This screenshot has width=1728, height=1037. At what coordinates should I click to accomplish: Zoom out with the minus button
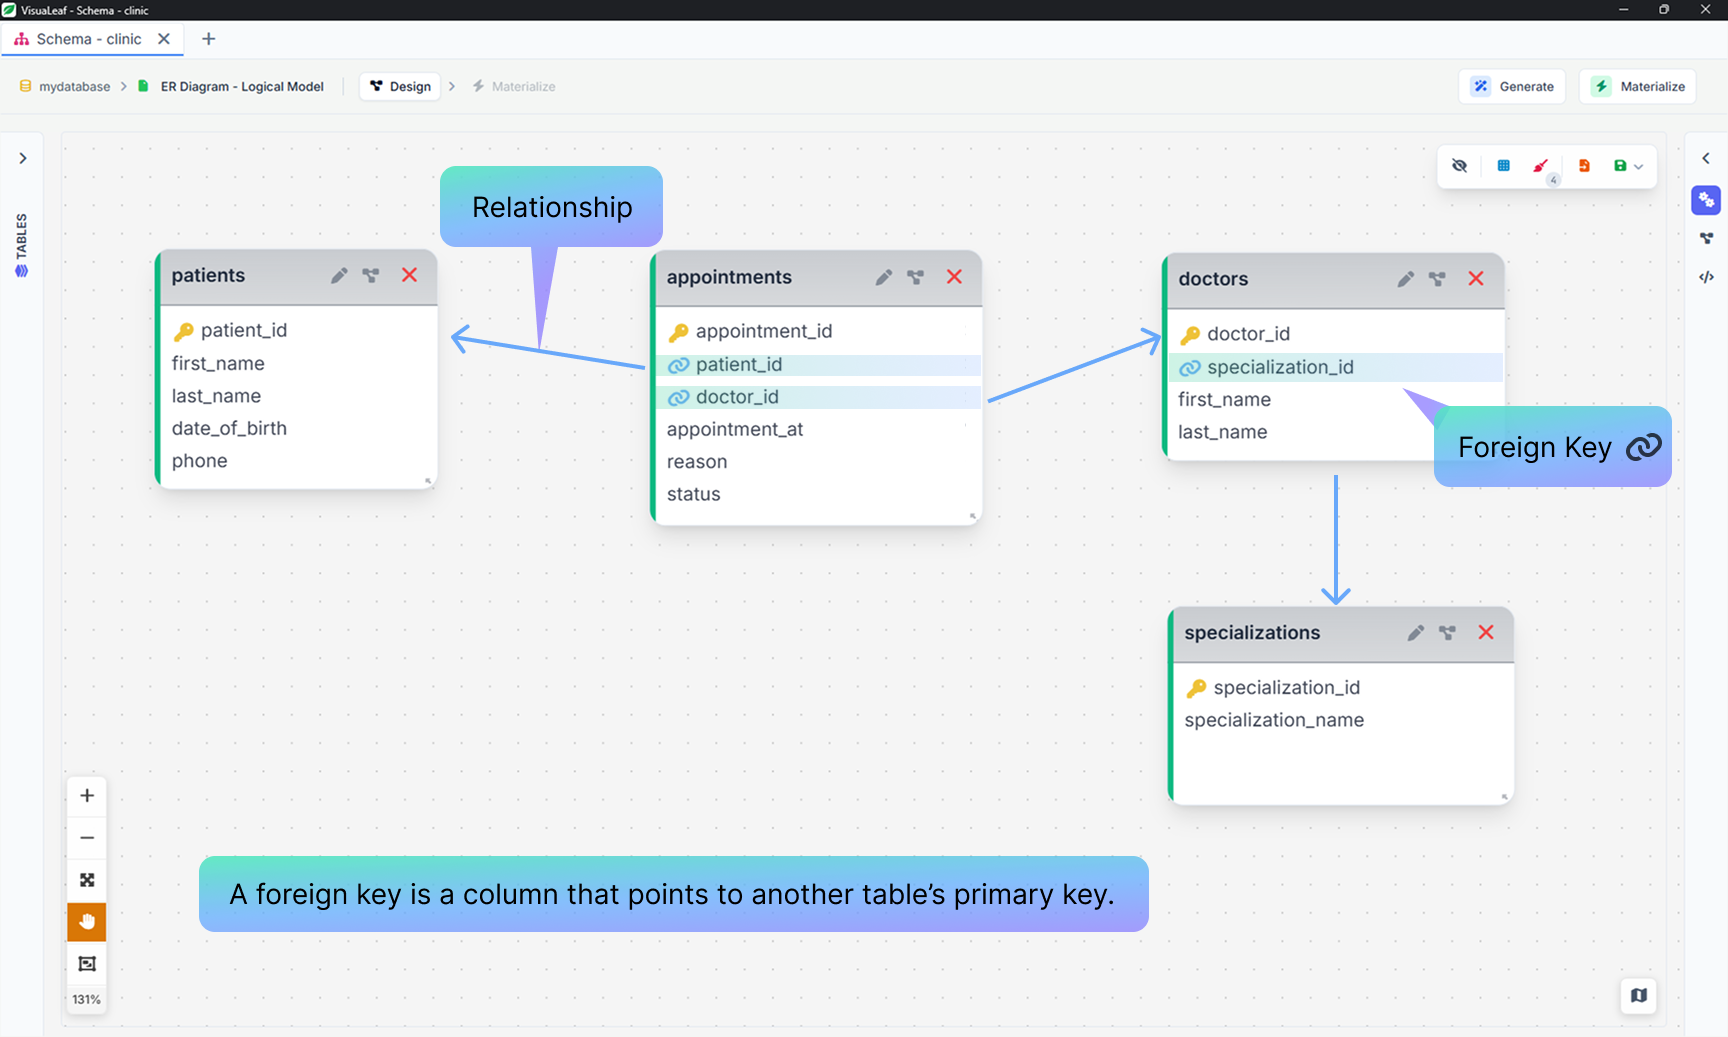87,838
